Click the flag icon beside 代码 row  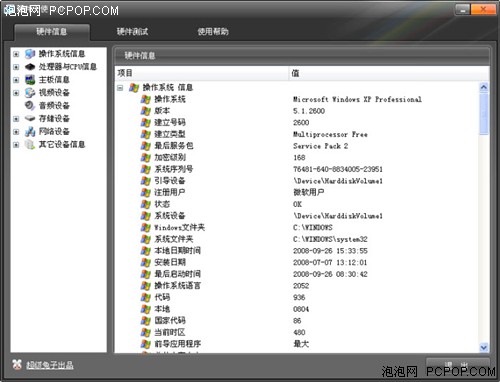[146, 297]
